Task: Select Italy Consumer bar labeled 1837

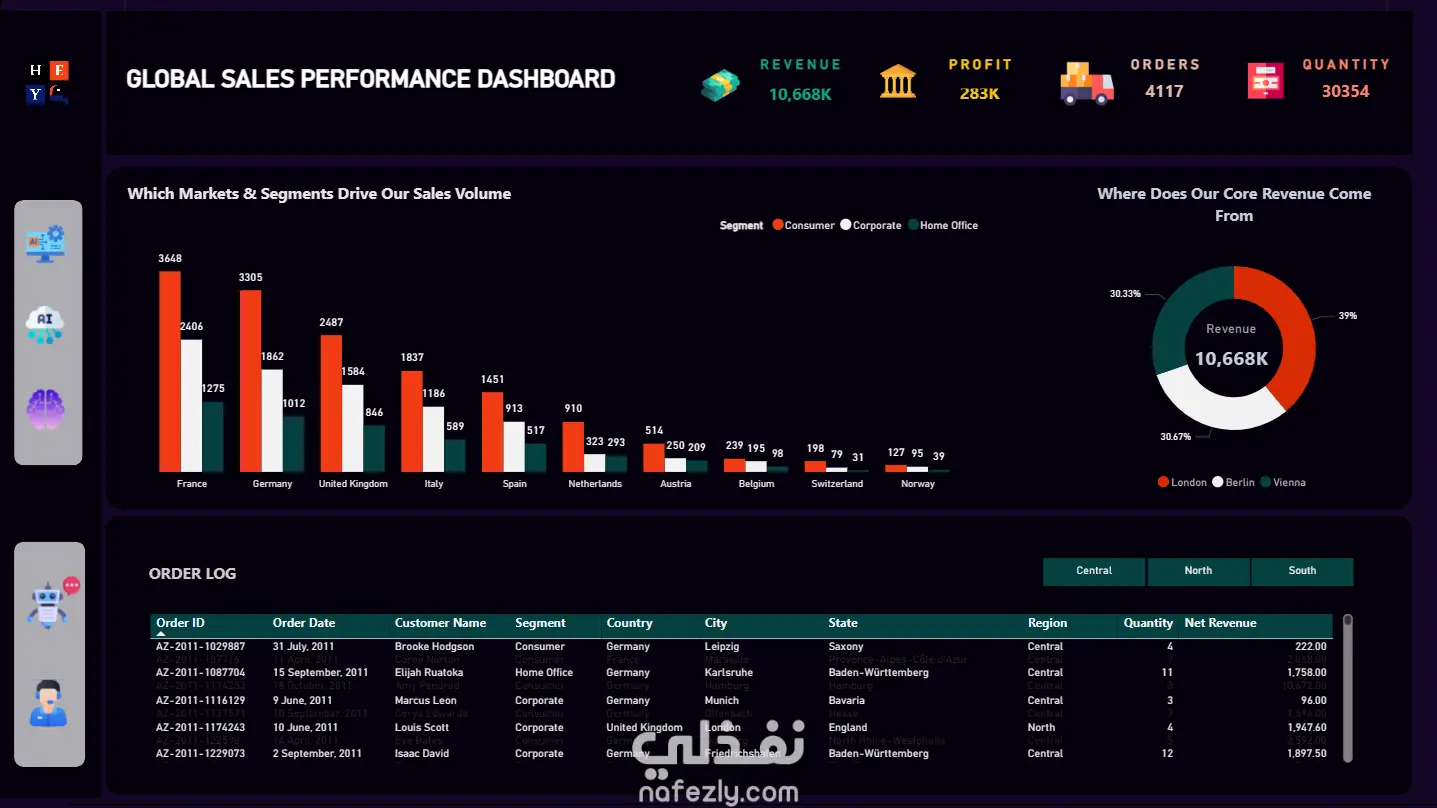Action: 412,421
